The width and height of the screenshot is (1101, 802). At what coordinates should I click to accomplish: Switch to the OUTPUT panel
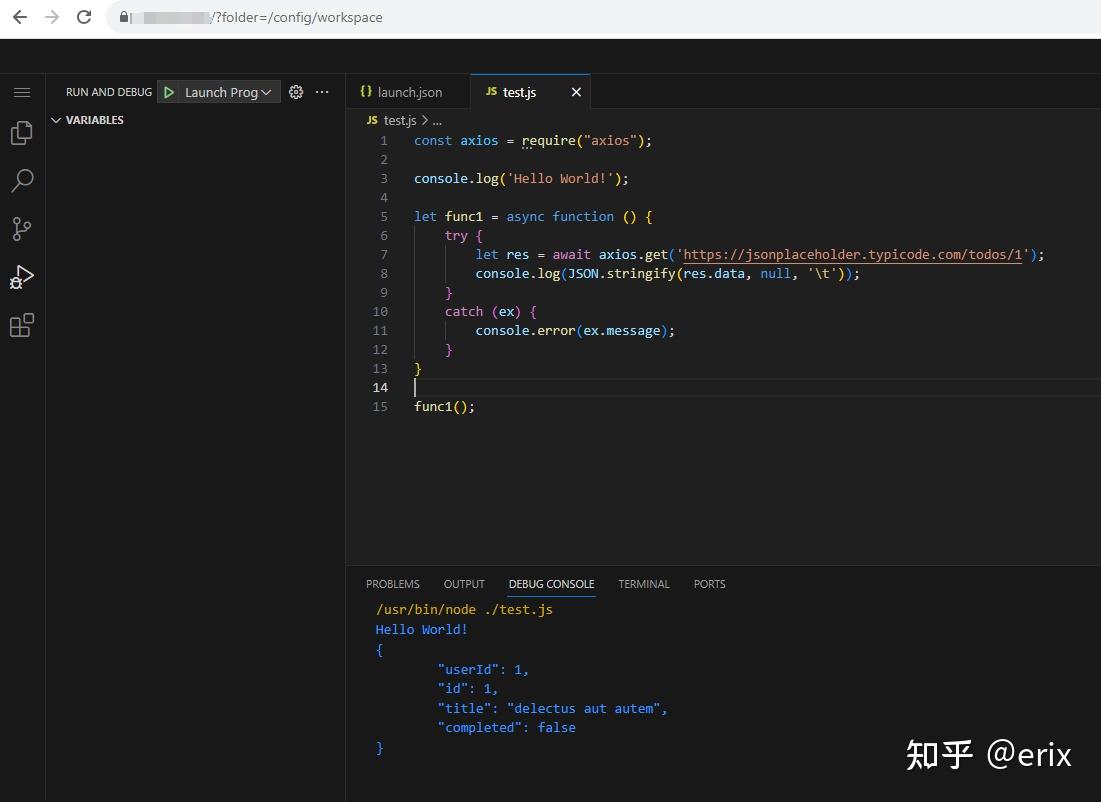(463, 584)
